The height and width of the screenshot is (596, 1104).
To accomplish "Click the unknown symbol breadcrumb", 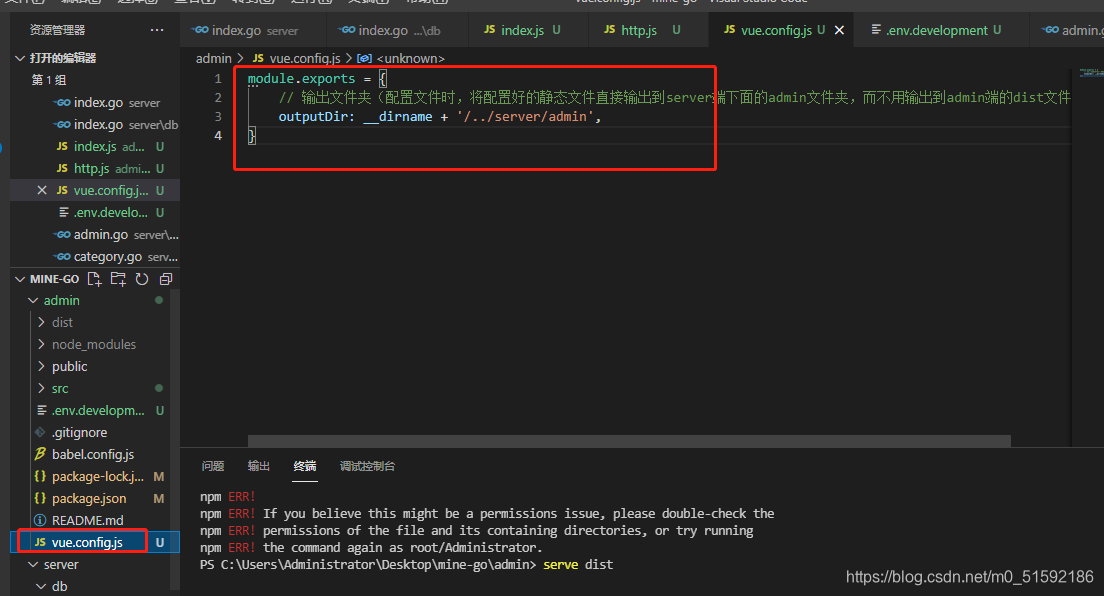I will tap(401, 58).
